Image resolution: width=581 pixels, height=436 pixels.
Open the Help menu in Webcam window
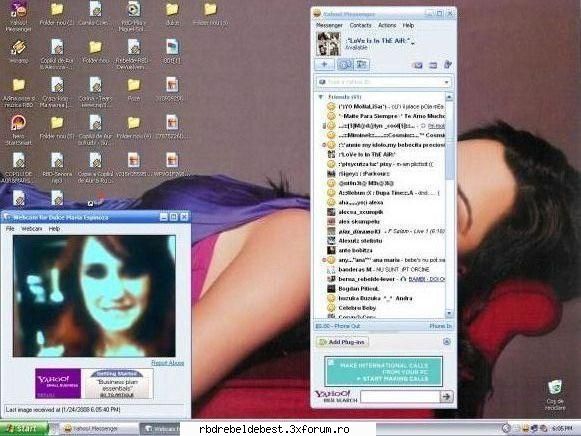pyautogui.click(x=54, y=229)
